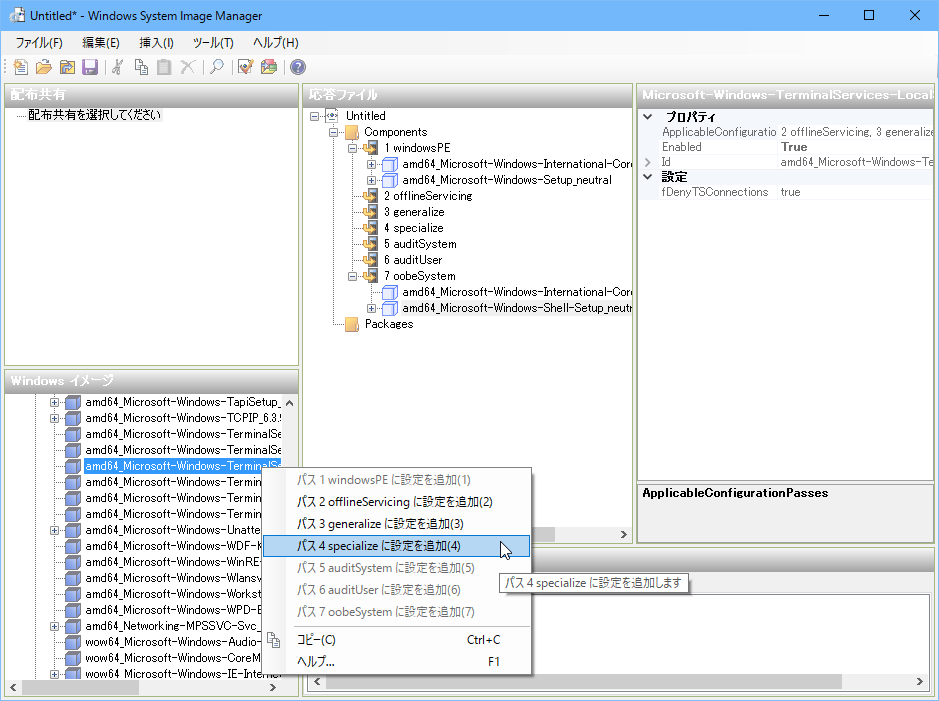The width and height of the screenshot is (939, 701).
Task: Click the ApplicableConfigurationPasses property row label
Action: pos(719,132)
